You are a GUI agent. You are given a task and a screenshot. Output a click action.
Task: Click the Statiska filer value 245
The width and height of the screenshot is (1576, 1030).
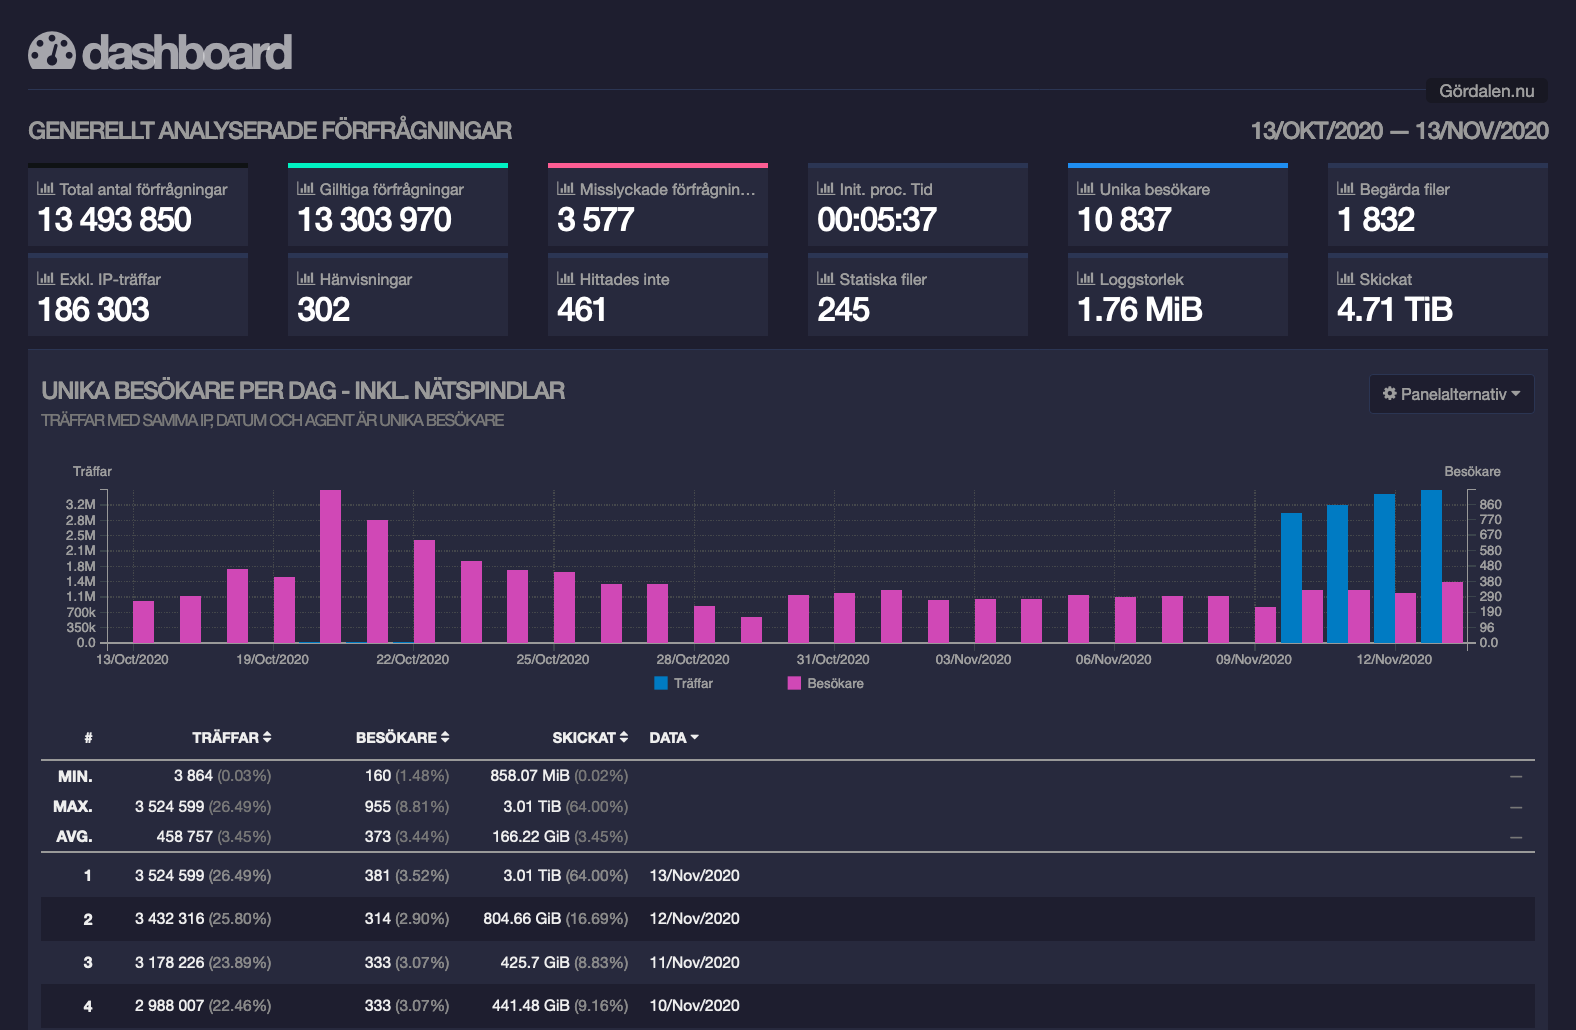pos(843,309)
